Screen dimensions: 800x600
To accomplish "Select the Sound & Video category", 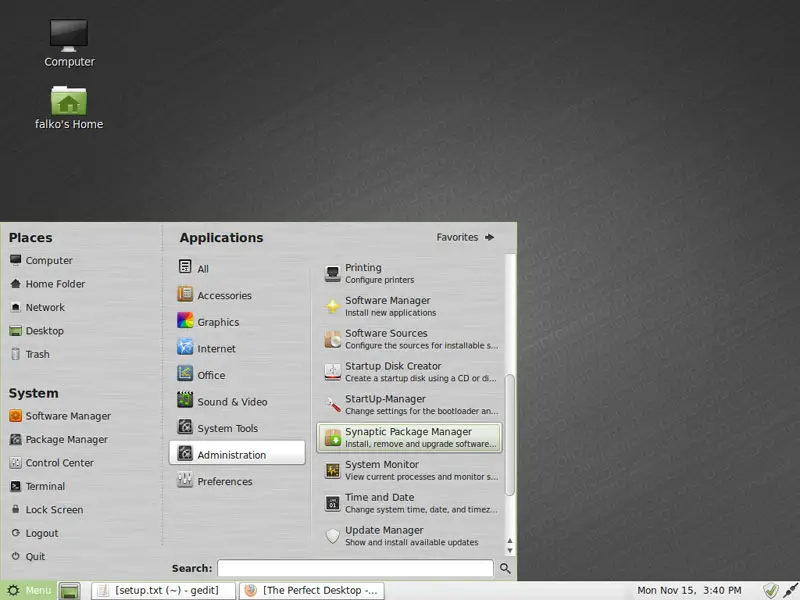I will tap(231, 402).
